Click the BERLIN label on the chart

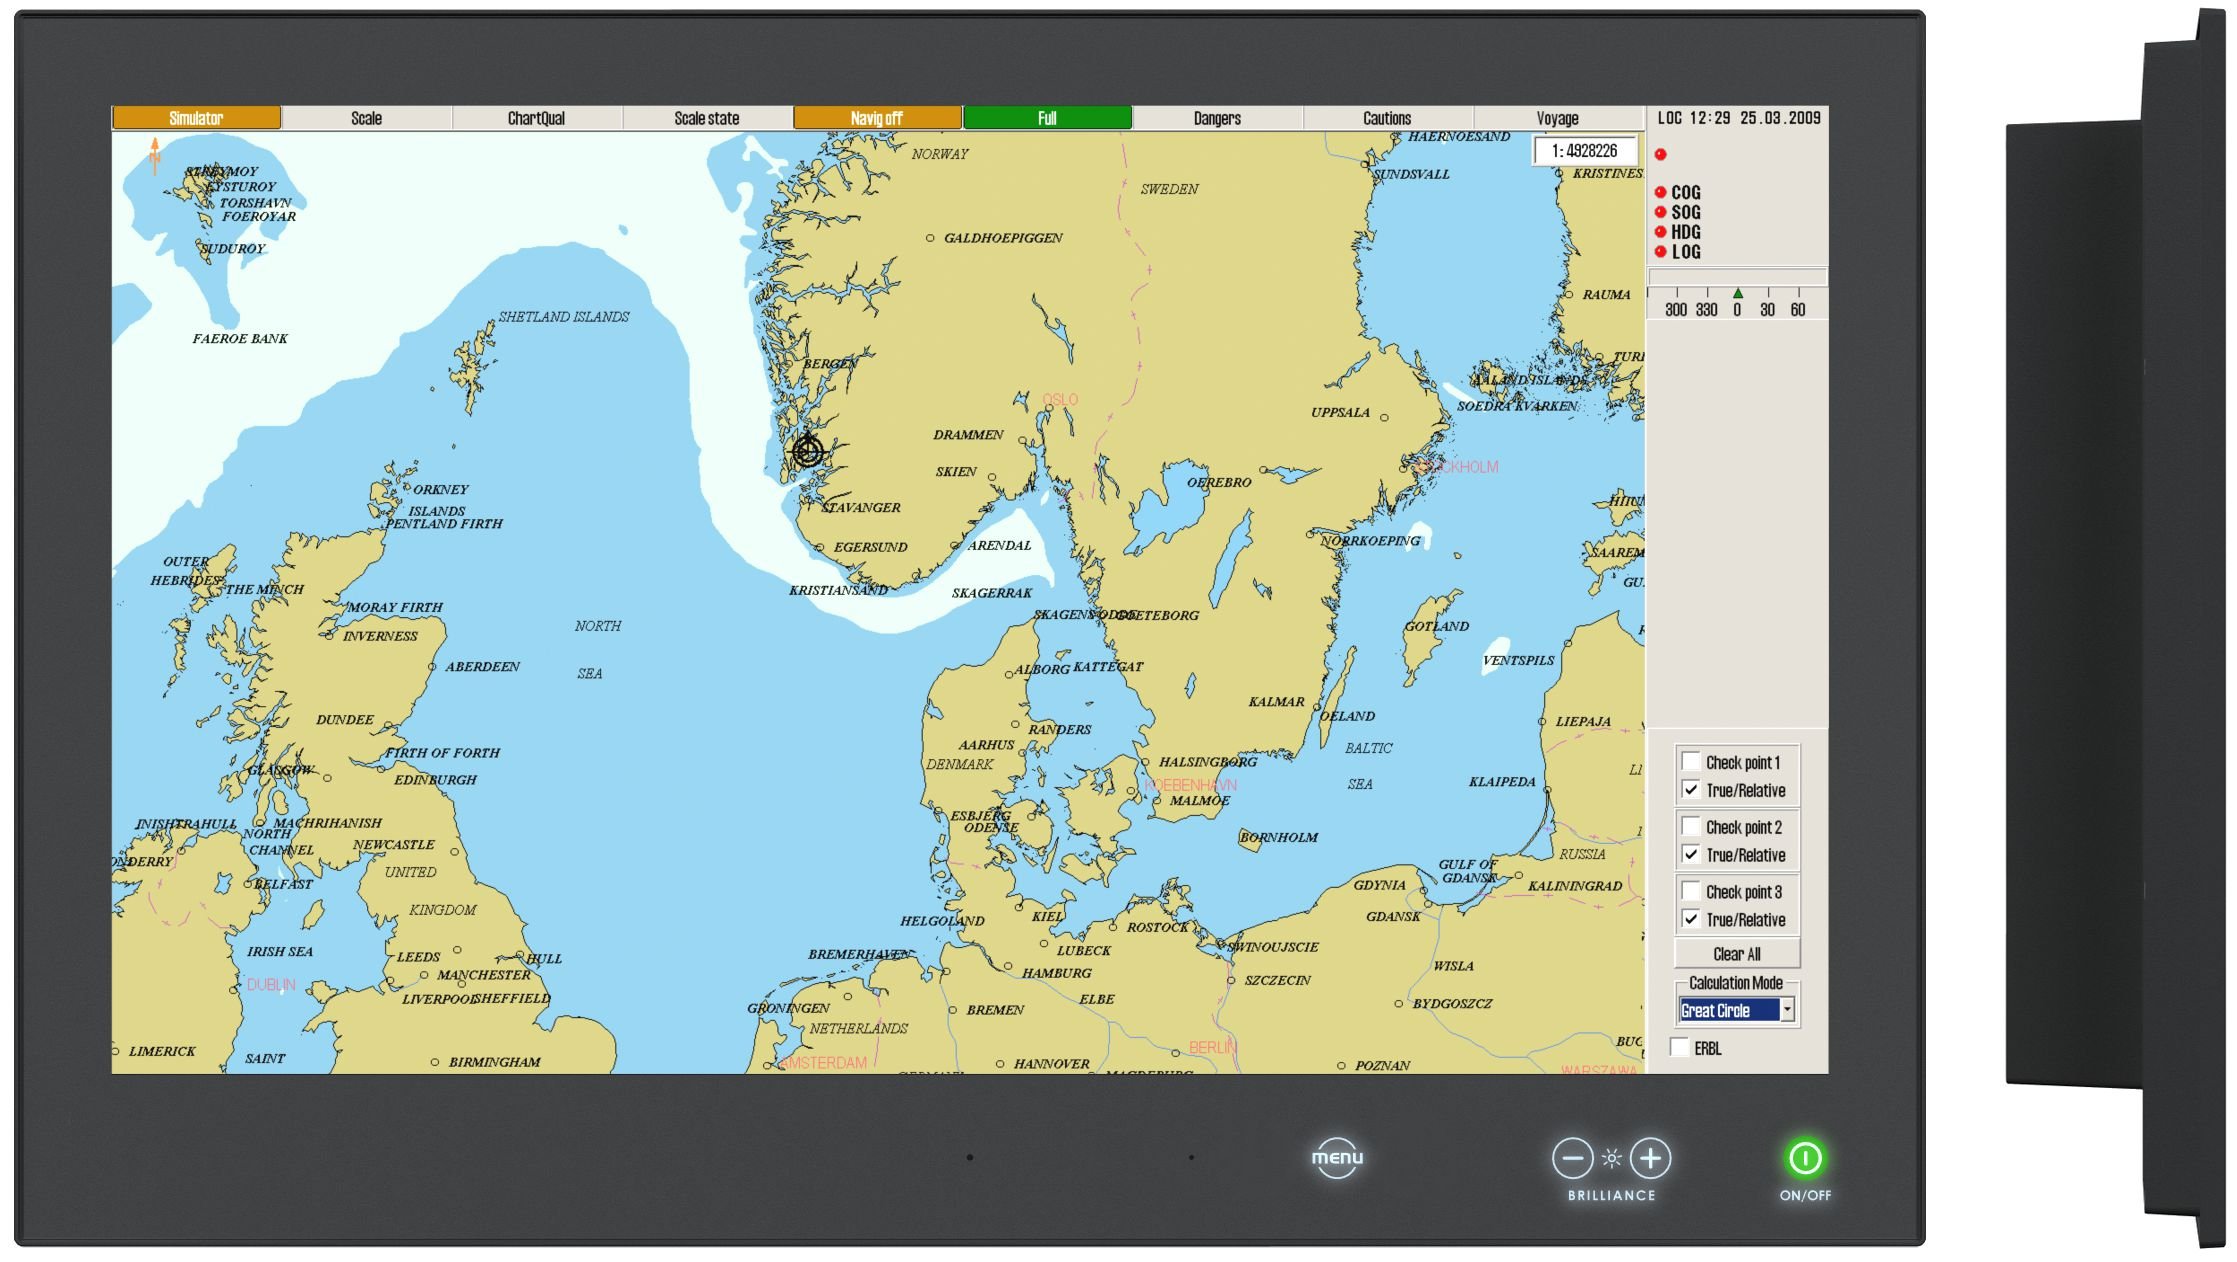point(1213,1047)
